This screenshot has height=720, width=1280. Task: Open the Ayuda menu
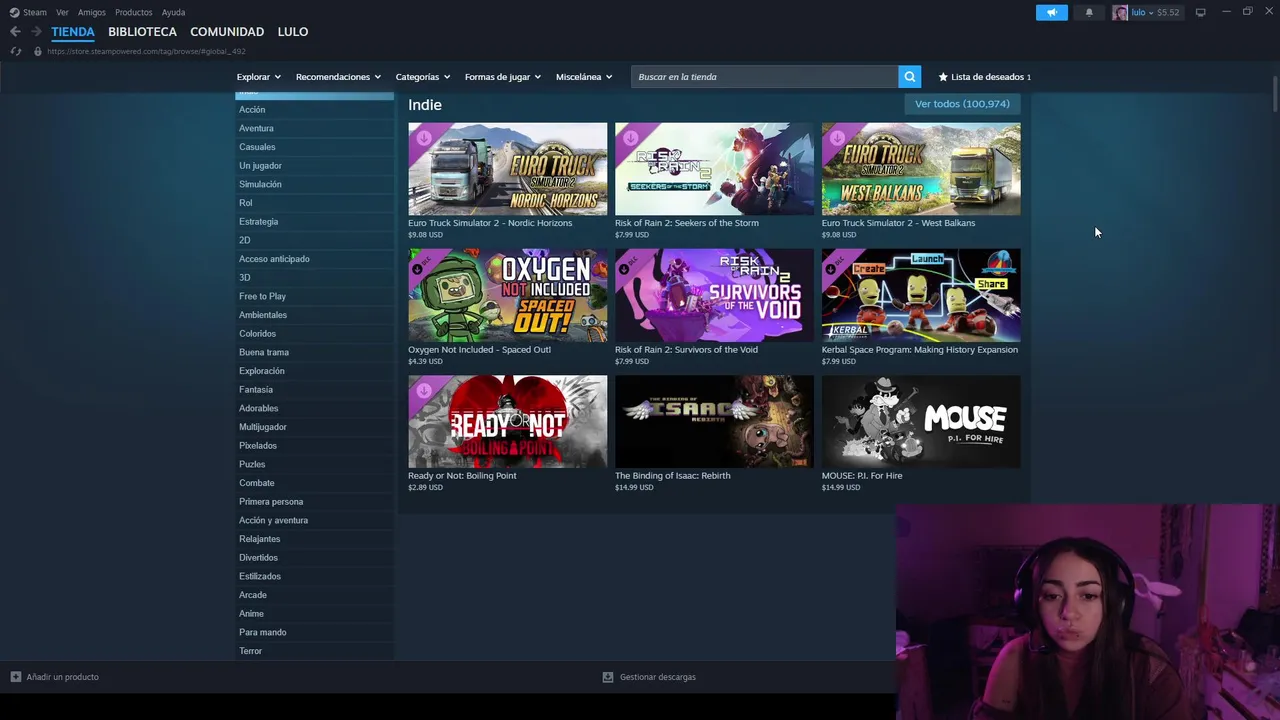pyautogui.click(x=173, y=12)
